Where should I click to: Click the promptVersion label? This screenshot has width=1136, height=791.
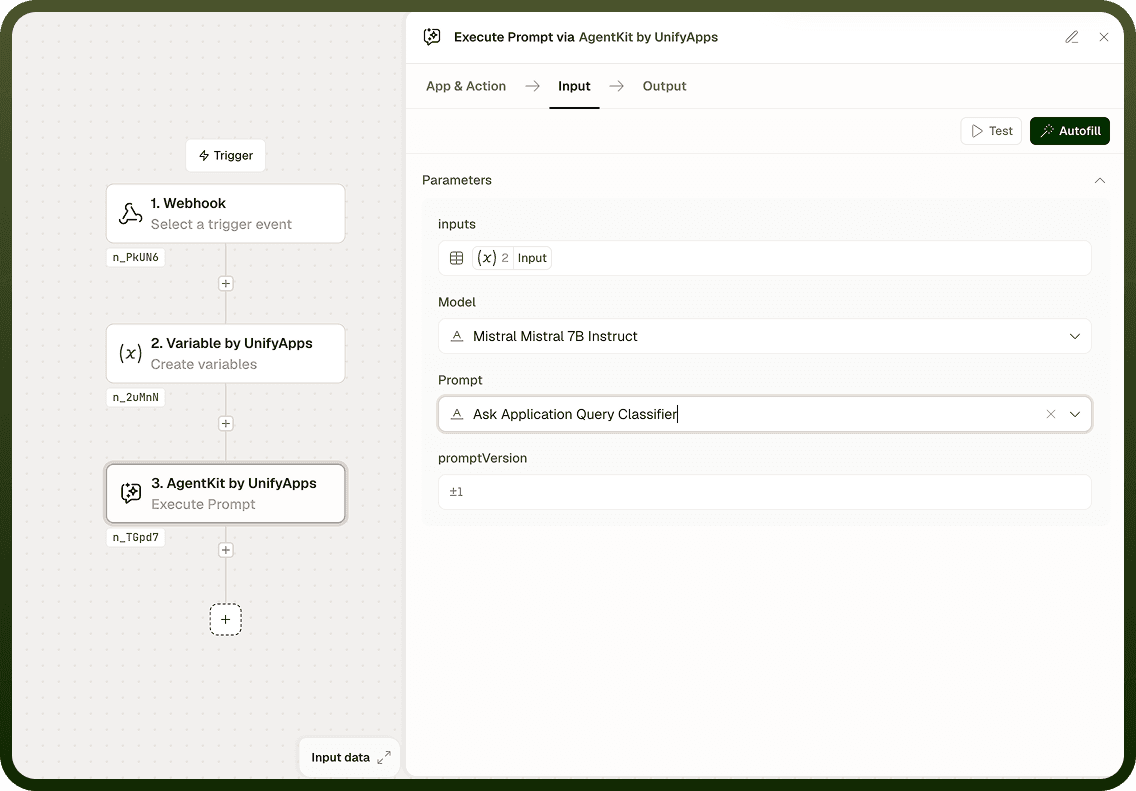pos(482,459)
